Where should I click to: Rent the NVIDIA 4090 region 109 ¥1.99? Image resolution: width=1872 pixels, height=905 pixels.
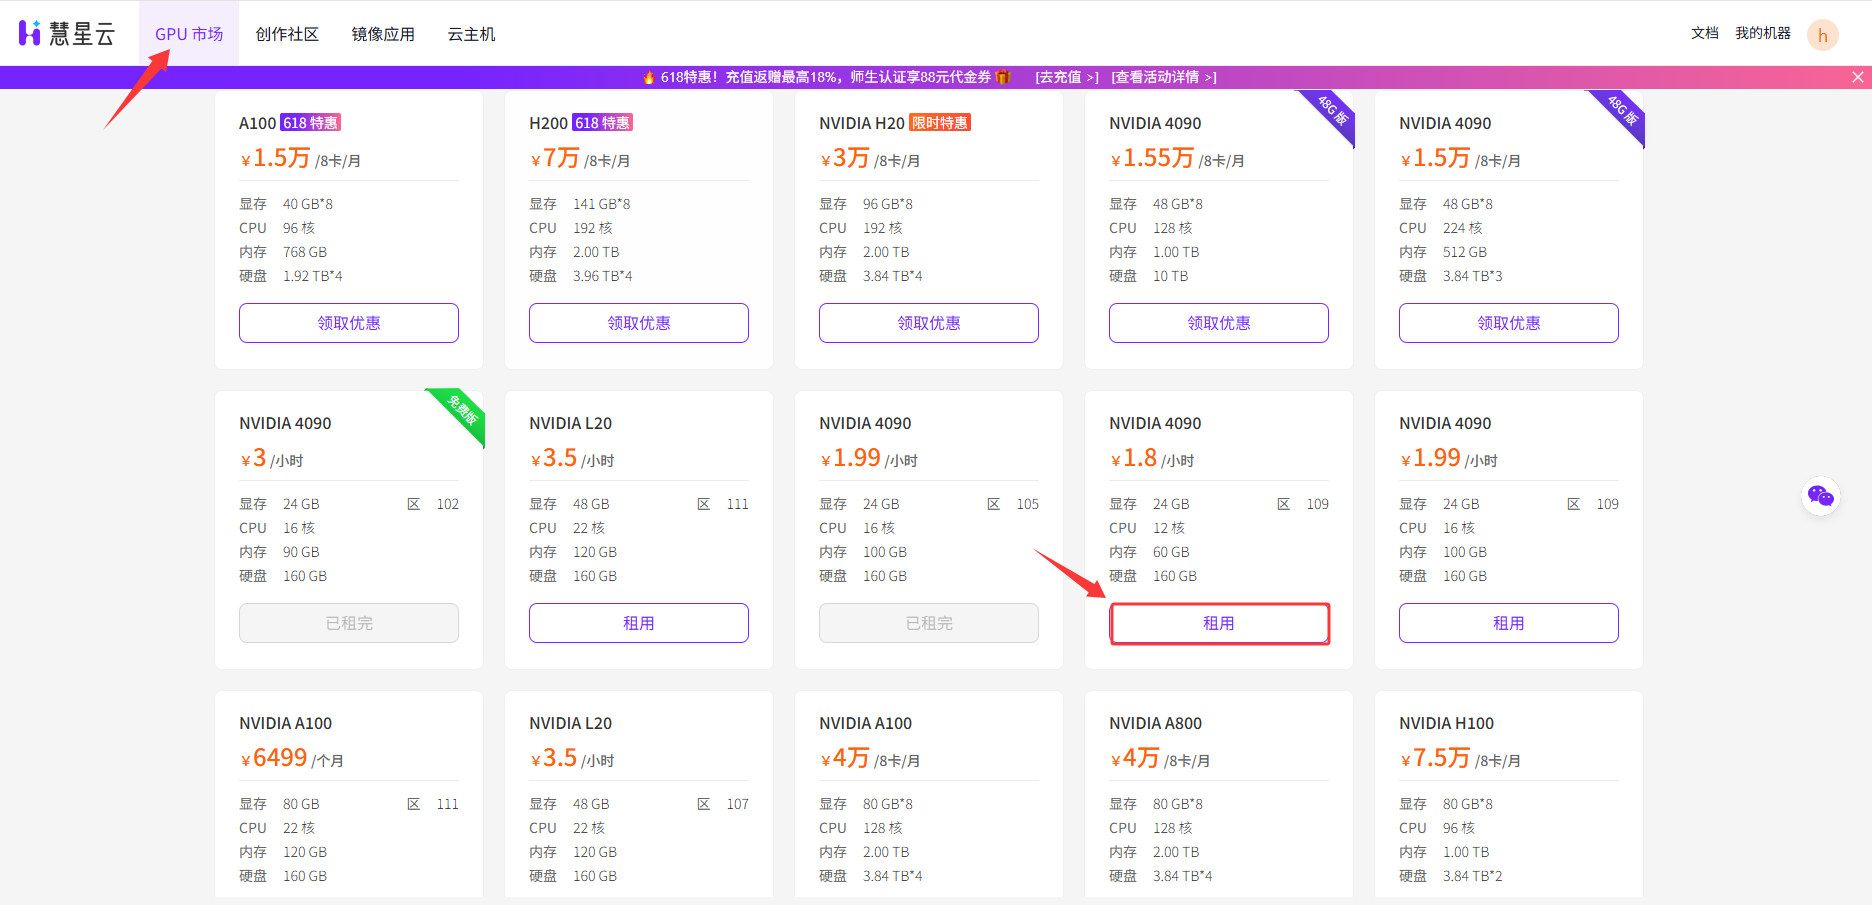1509,623
